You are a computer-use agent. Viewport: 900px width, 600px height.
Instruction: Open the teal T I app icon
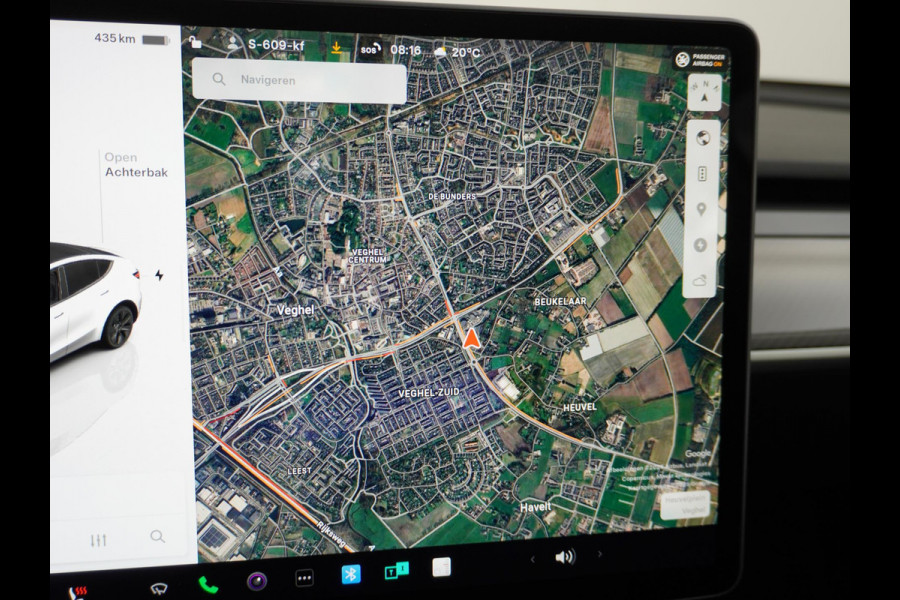(396, 571)
